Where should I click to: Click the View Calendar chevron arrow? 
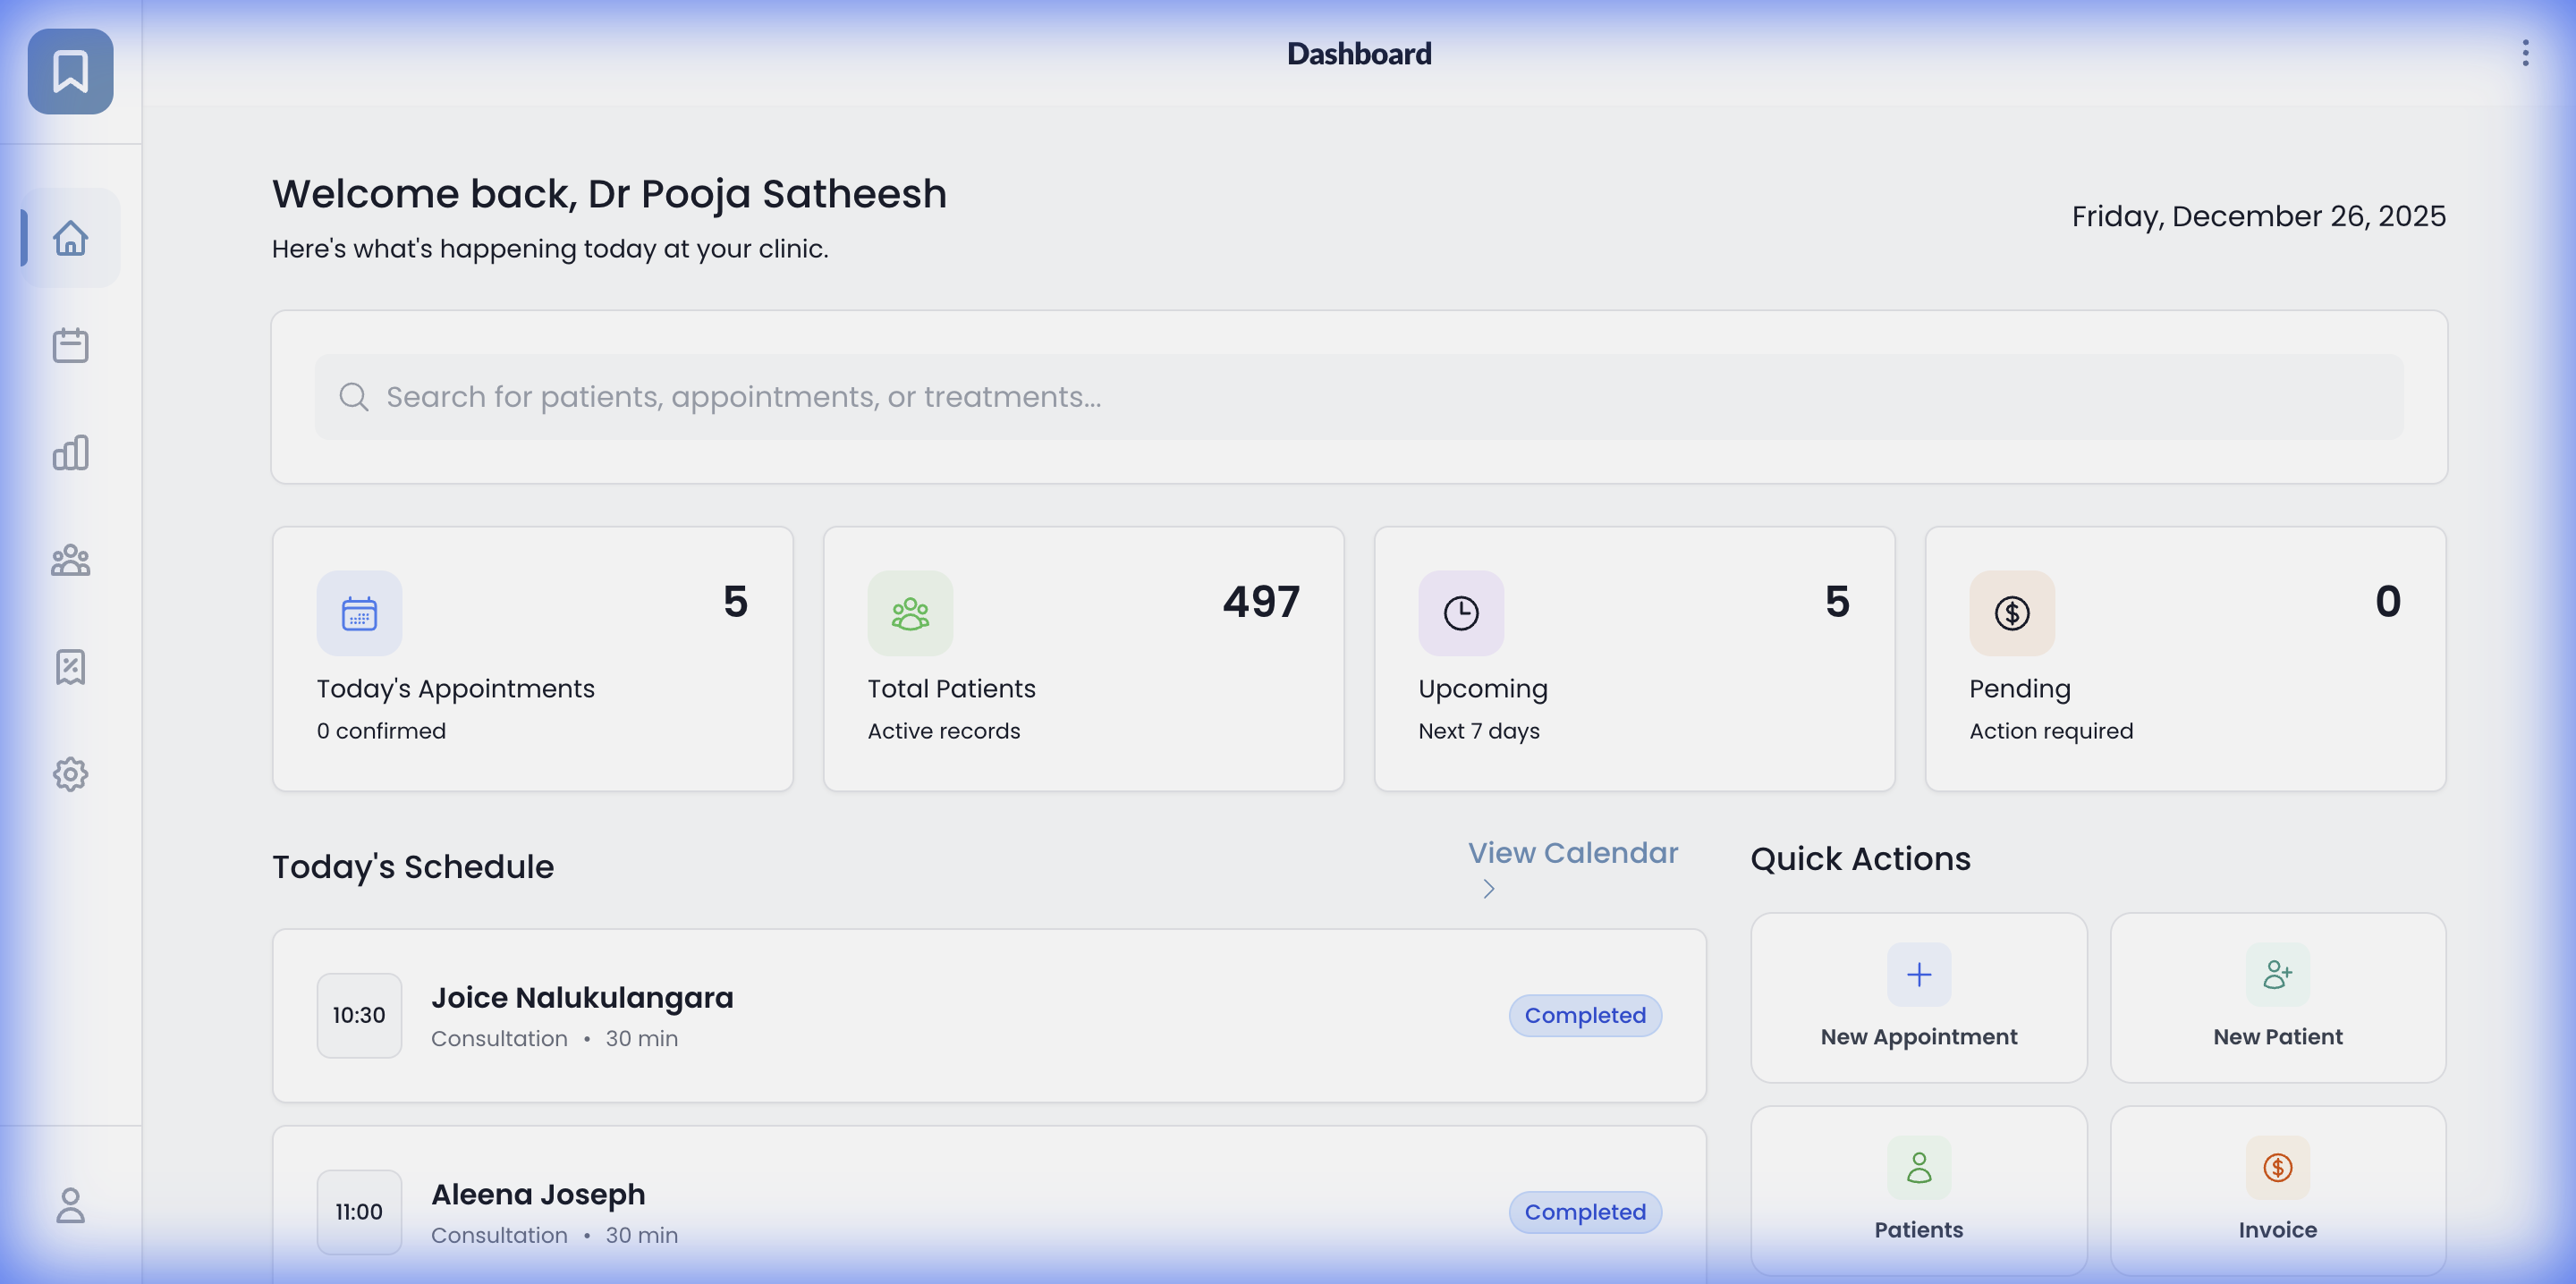[1488, 889]
